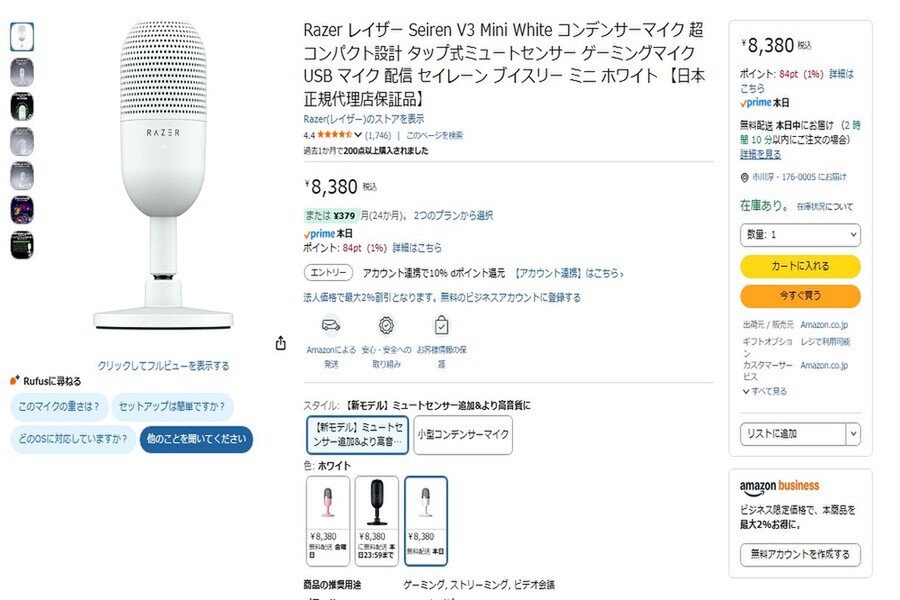Image resolution: width=900 pixels, height=600 pixels.
Task: Ask Rufus このマイクの重さは？
Action: coord(58,406)
